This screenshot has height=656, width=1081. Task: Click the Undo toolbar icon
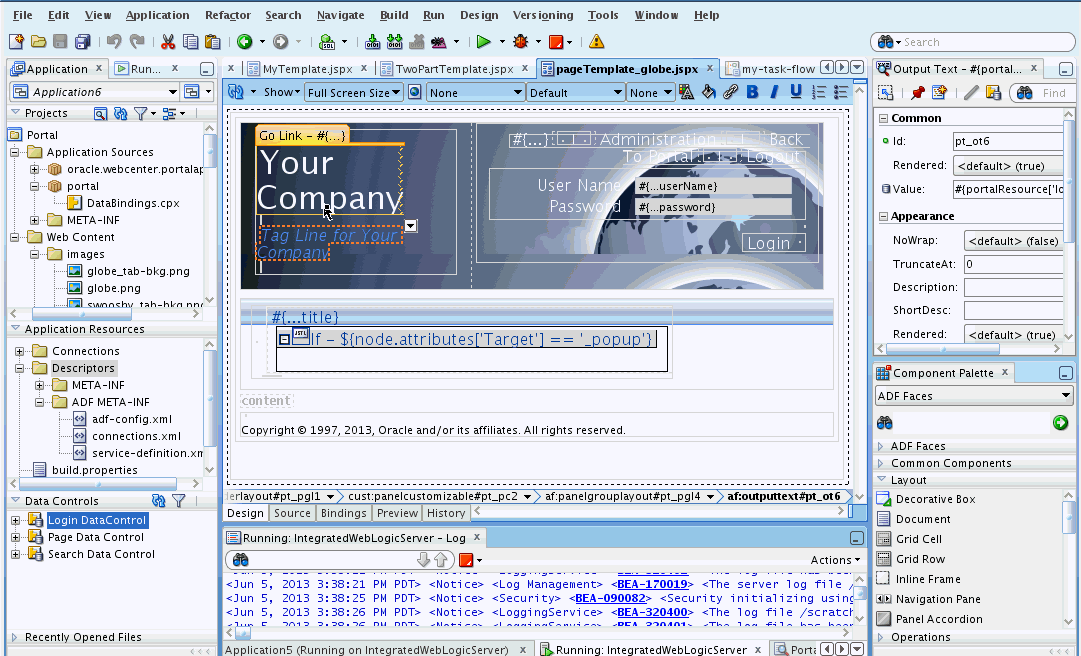point(114,42)
